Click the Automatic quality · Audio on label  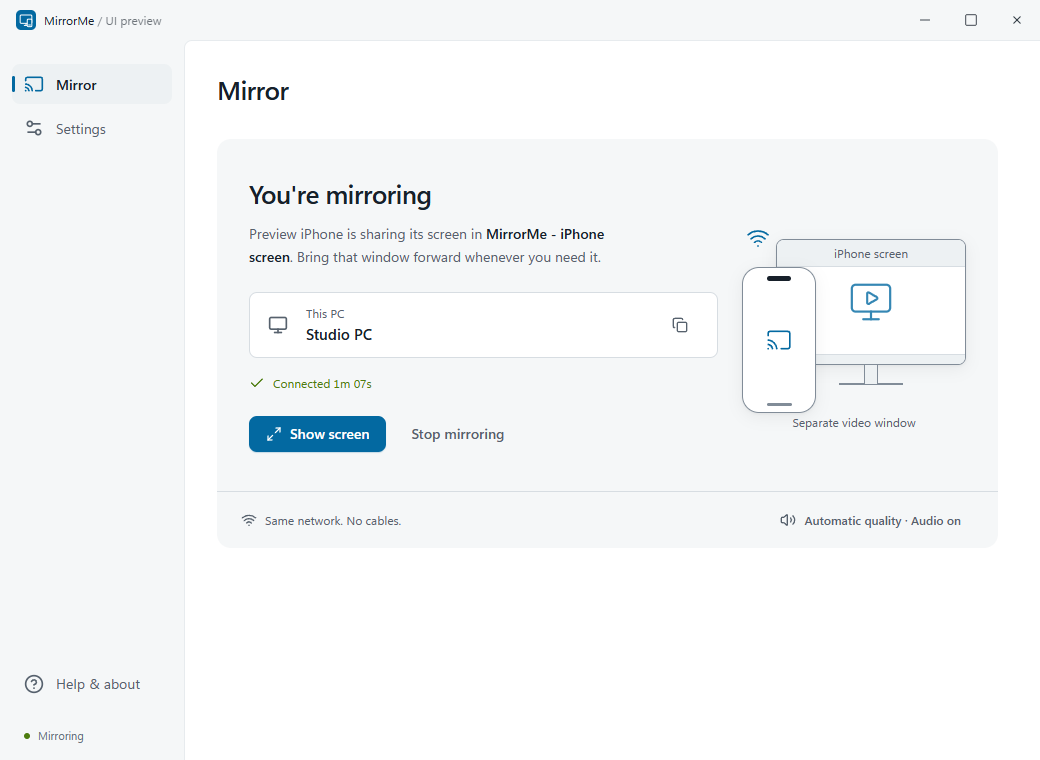[x=882, y=521]
